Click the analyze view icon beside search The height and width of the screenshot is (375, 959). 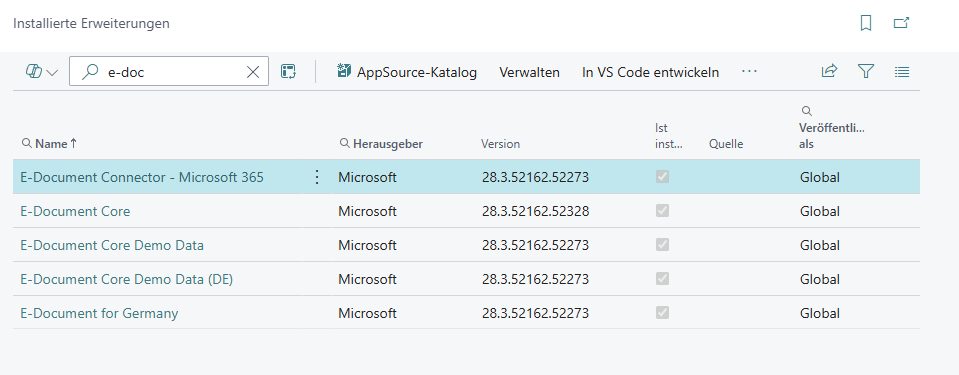click(x=288, y=72)
